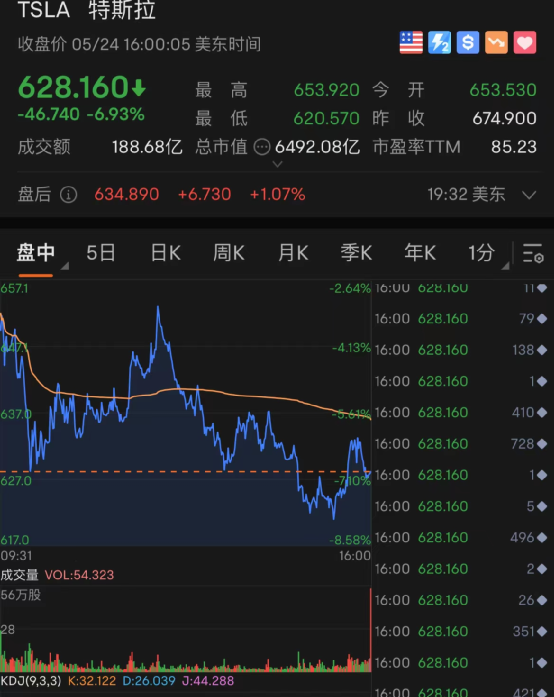Tap the J:44.288 indicator value
554x697 pixels.
pos(208,681)
